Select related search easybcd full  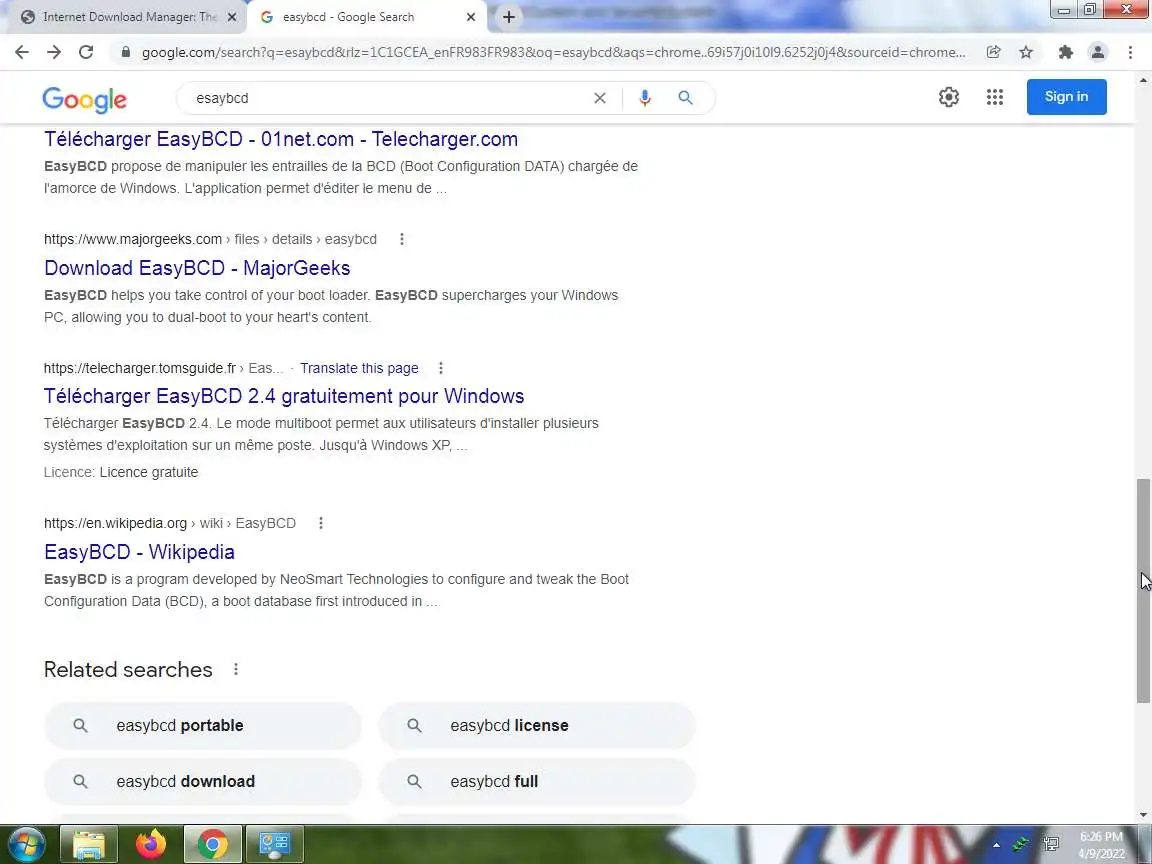coord(536,782)
